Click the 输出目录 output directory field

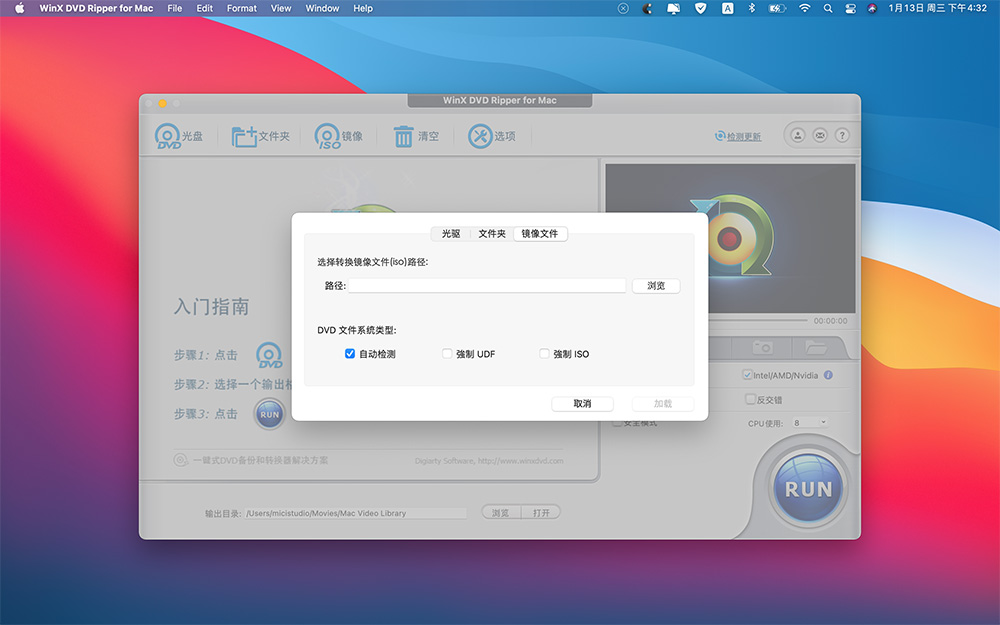(x=355, y=513)
